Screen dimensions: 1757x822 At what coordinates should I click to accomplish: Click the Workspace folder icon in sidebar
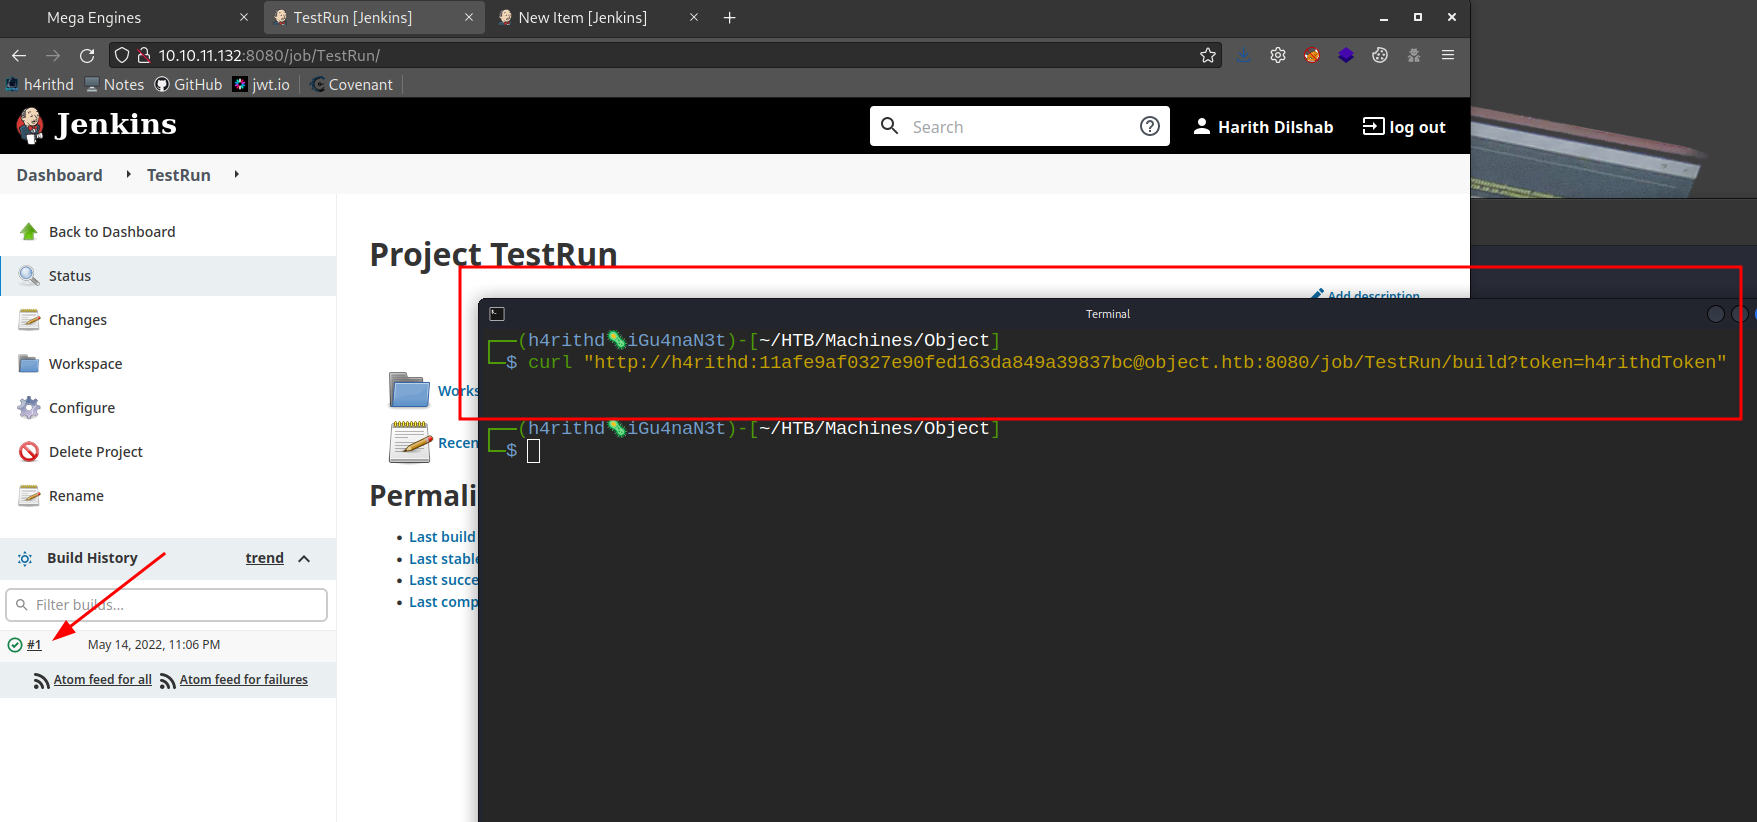tap(29, 364)
